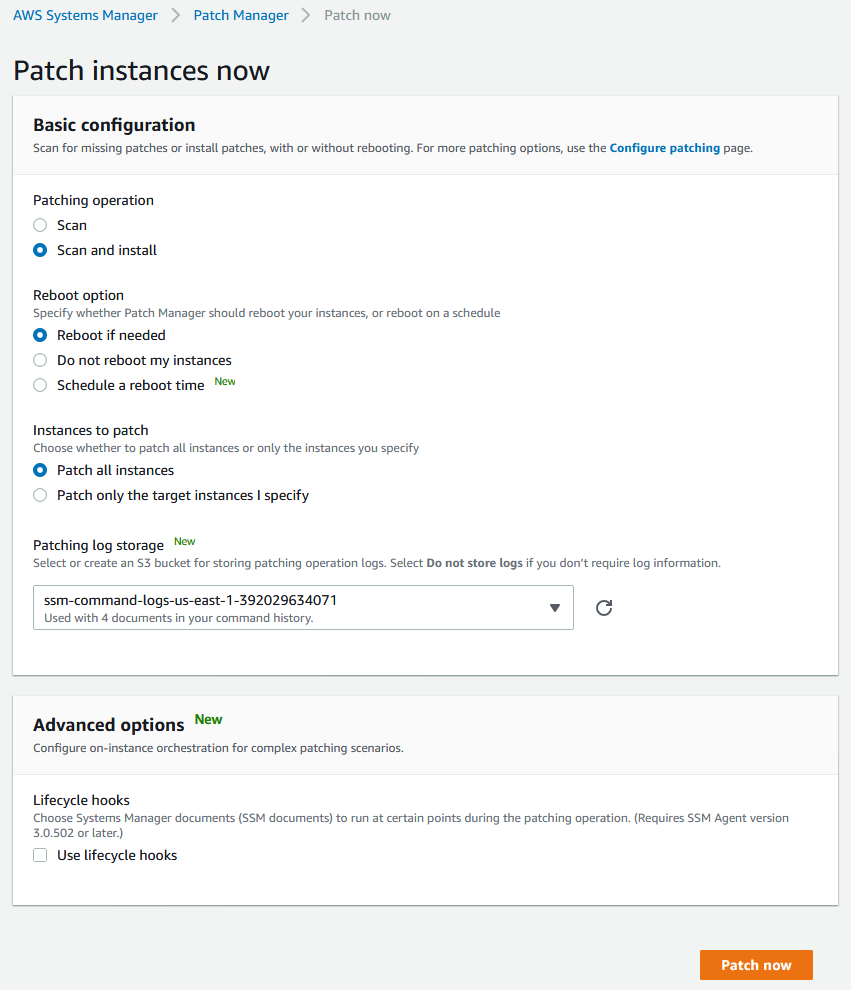The height and width of the screenshot is (990, 851).
Task: Enable the Use lifecycle hooks checkbox
Action: pyautogui.click(x=40, y=855)
